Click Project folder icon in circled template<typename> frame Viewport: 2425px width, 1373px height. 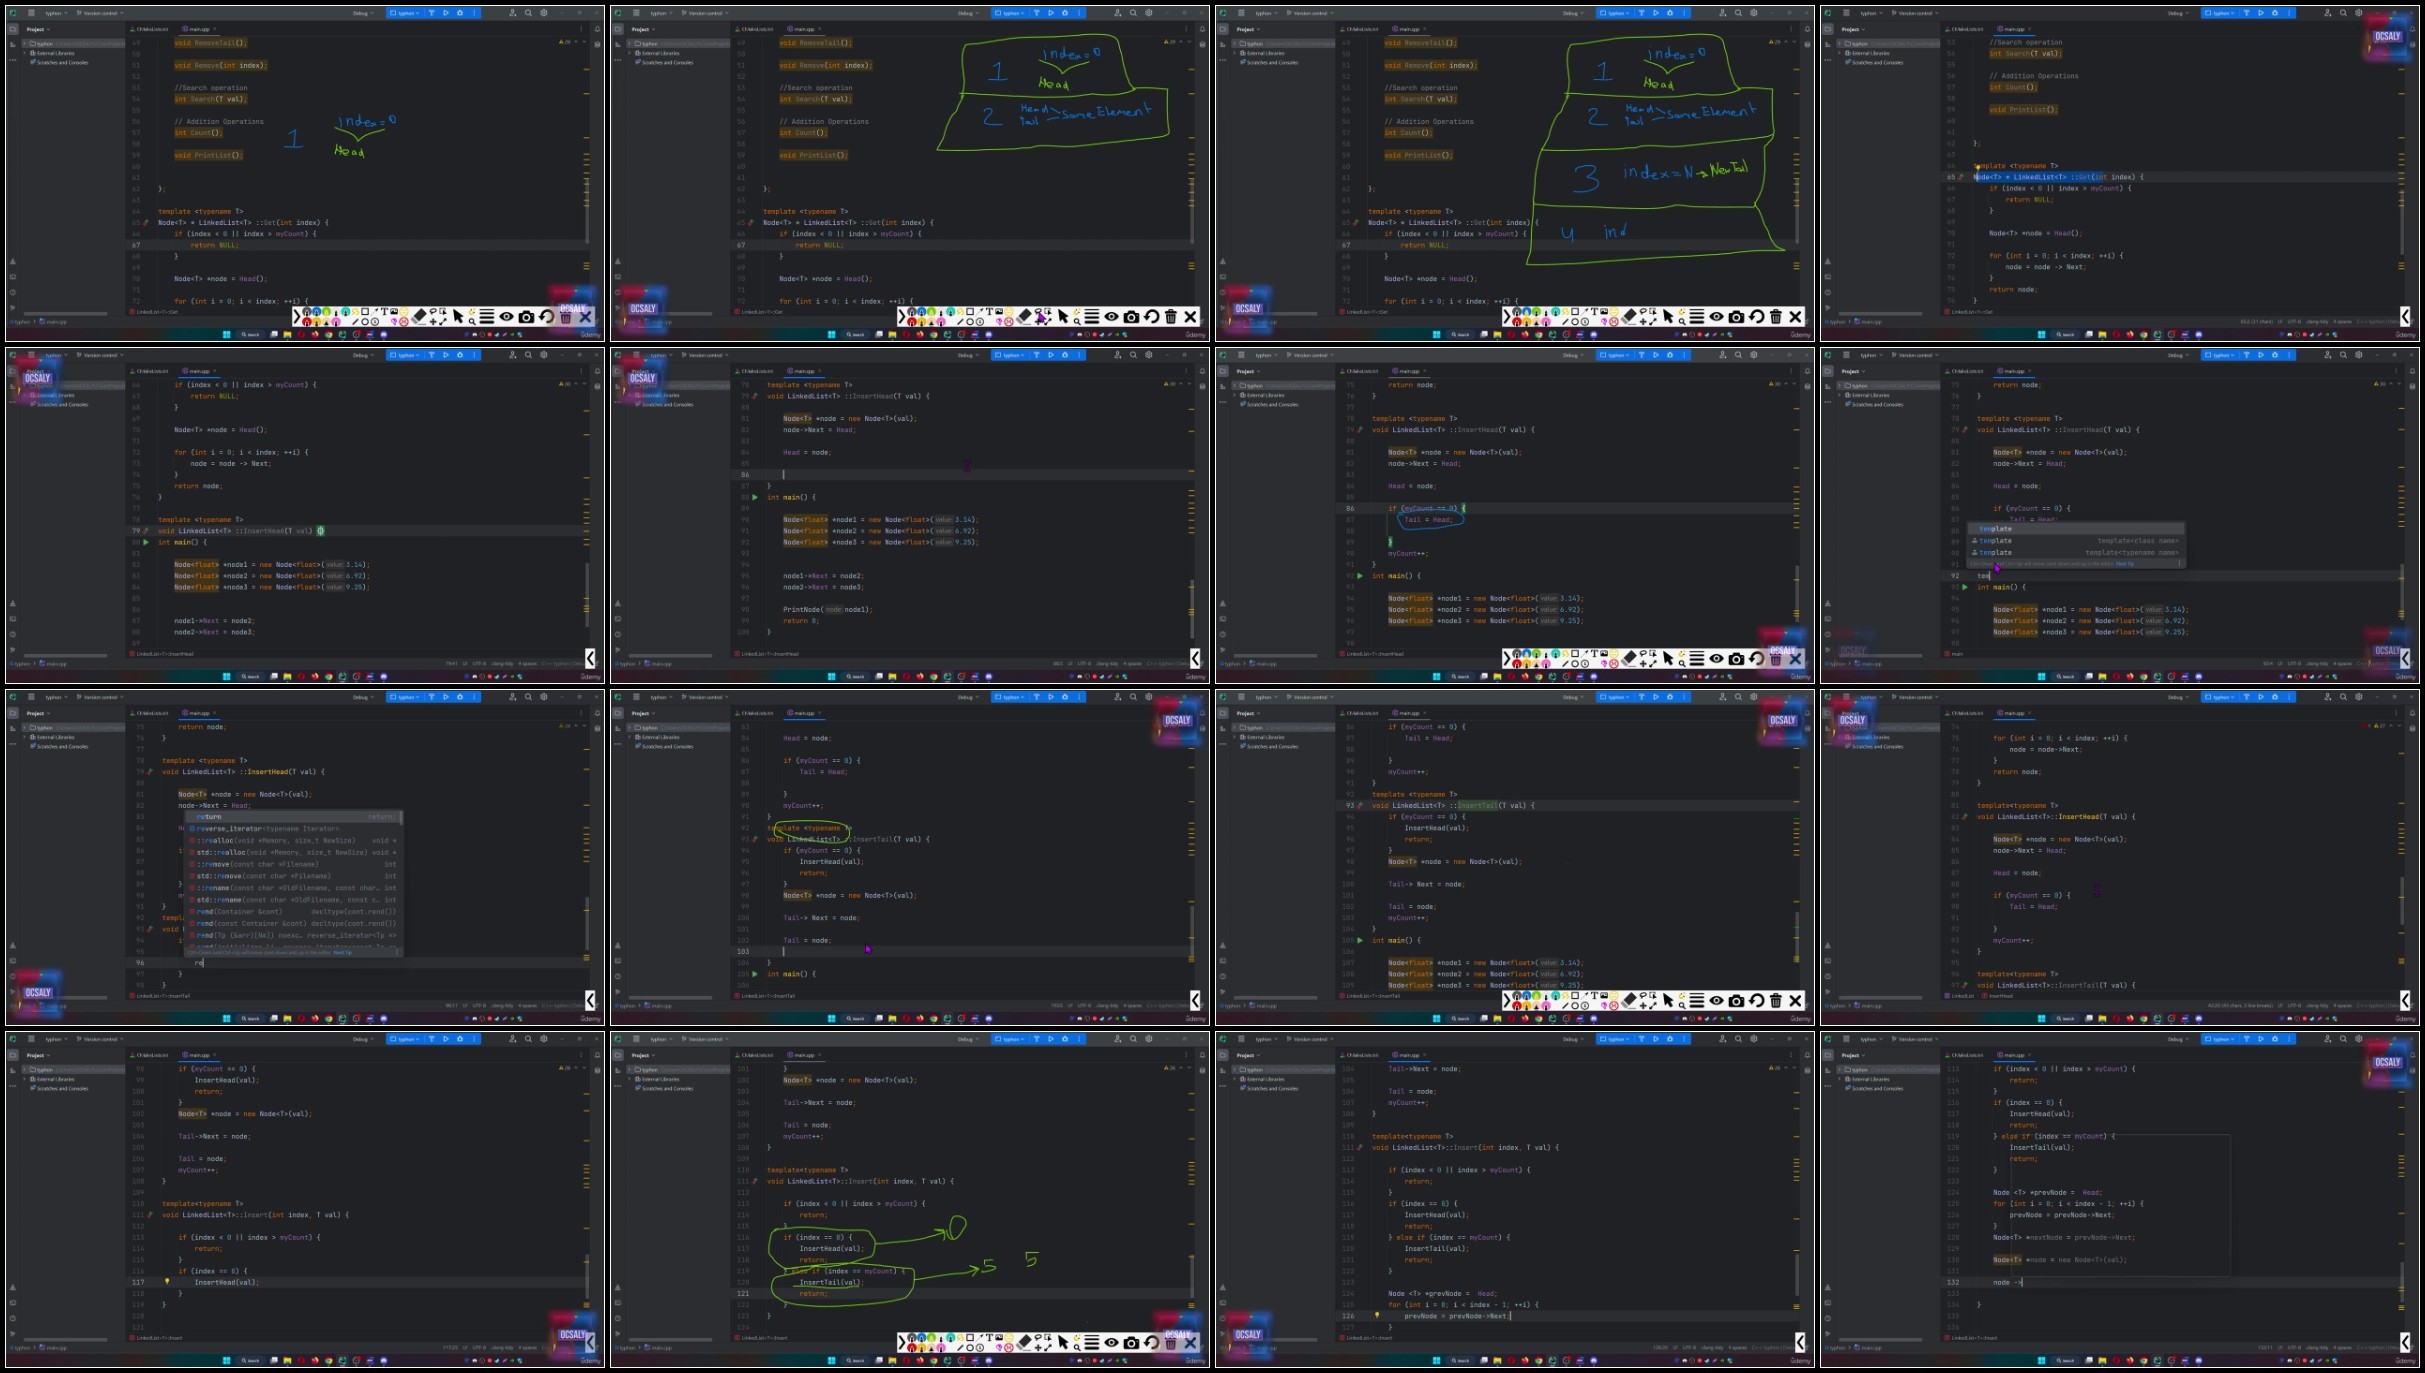(617, 713)
